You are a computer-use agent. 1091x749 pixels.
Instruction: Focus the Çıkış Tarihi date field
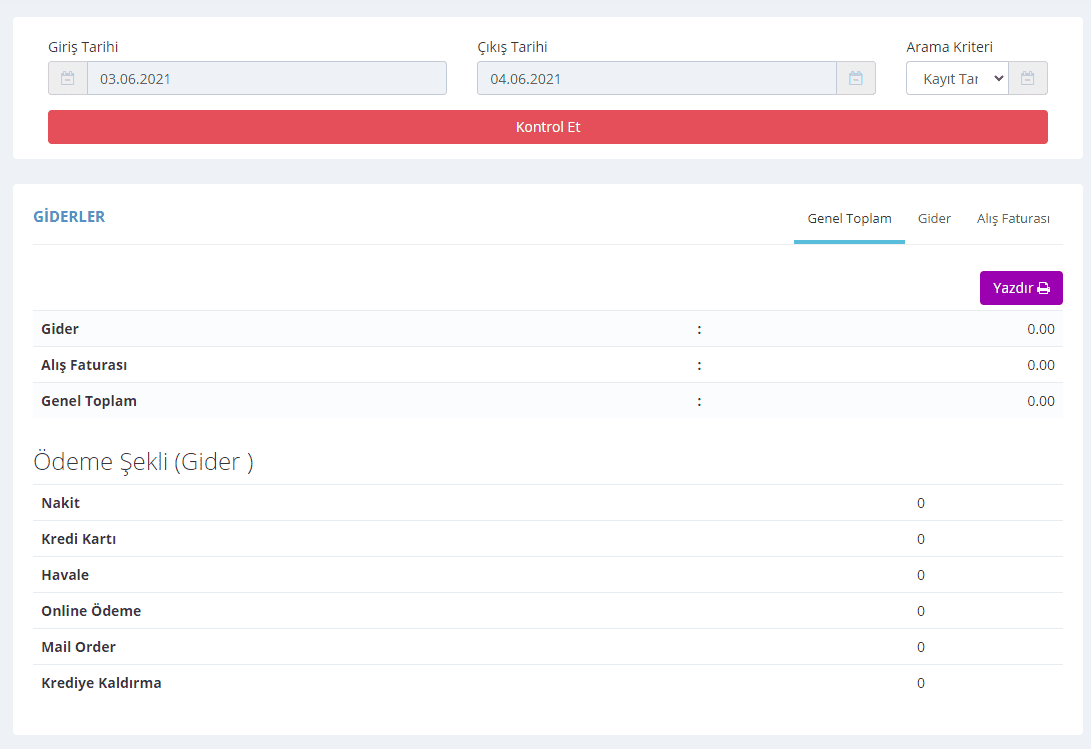pos(657,79)
